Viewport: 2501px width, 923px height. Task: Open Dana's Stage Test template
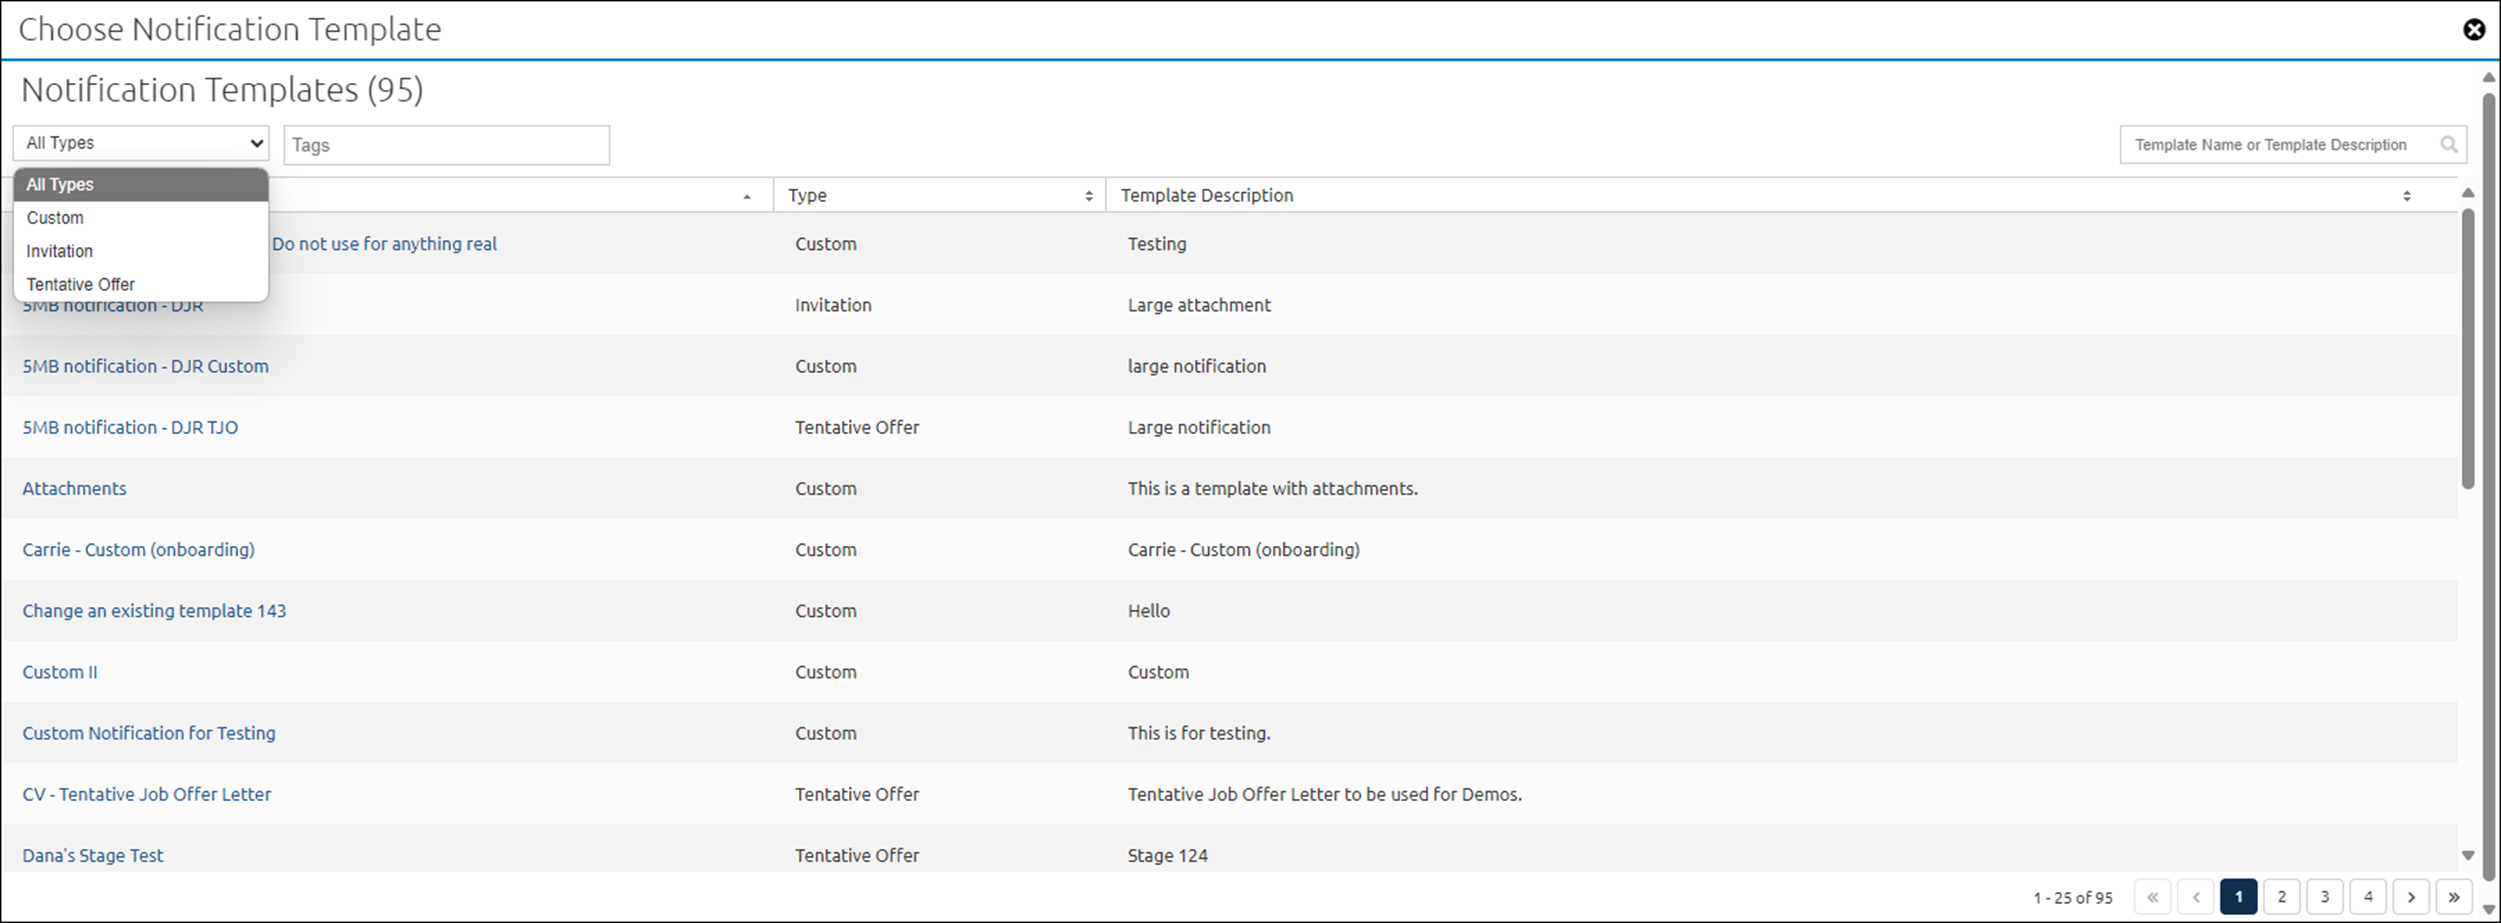(93, 855)
